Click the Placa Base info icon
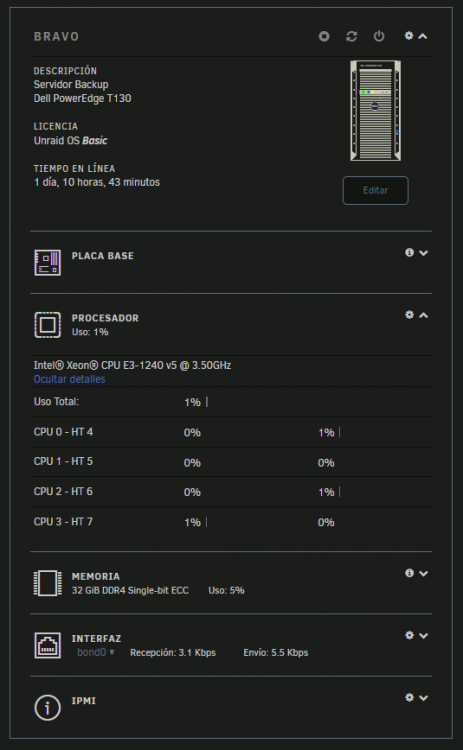Screen dimensions: 463x750 click(x=409, y=252)
